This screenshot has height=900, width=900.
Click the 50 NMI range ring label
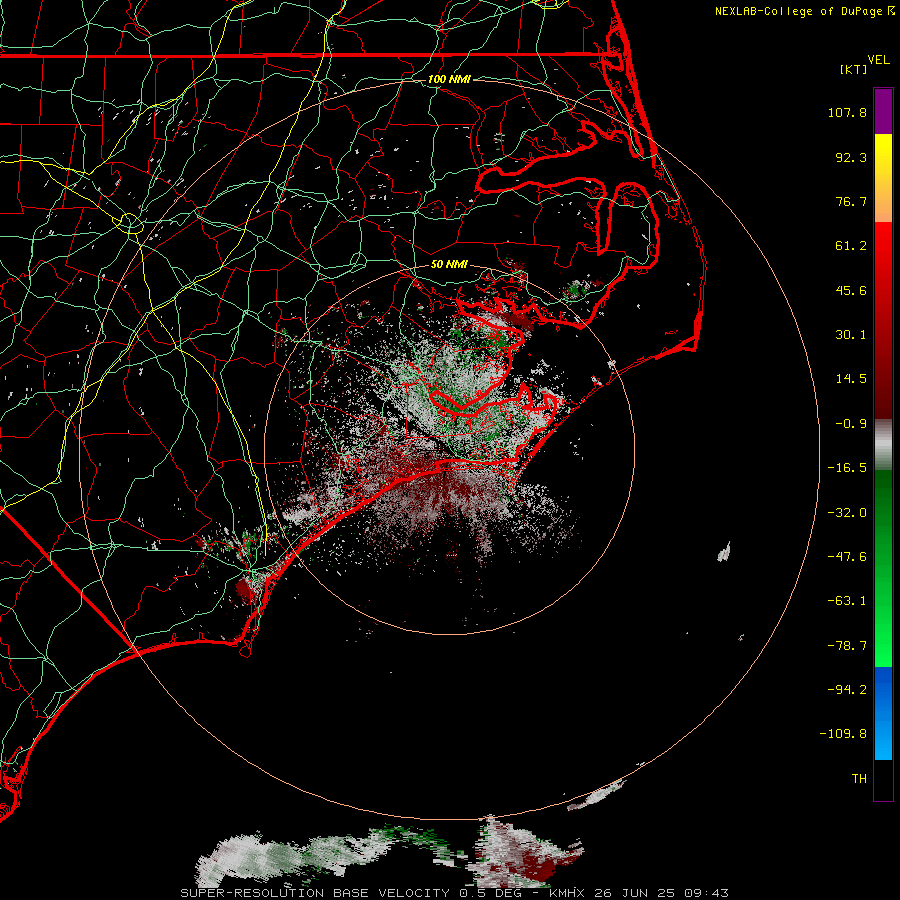coord(449,265)
